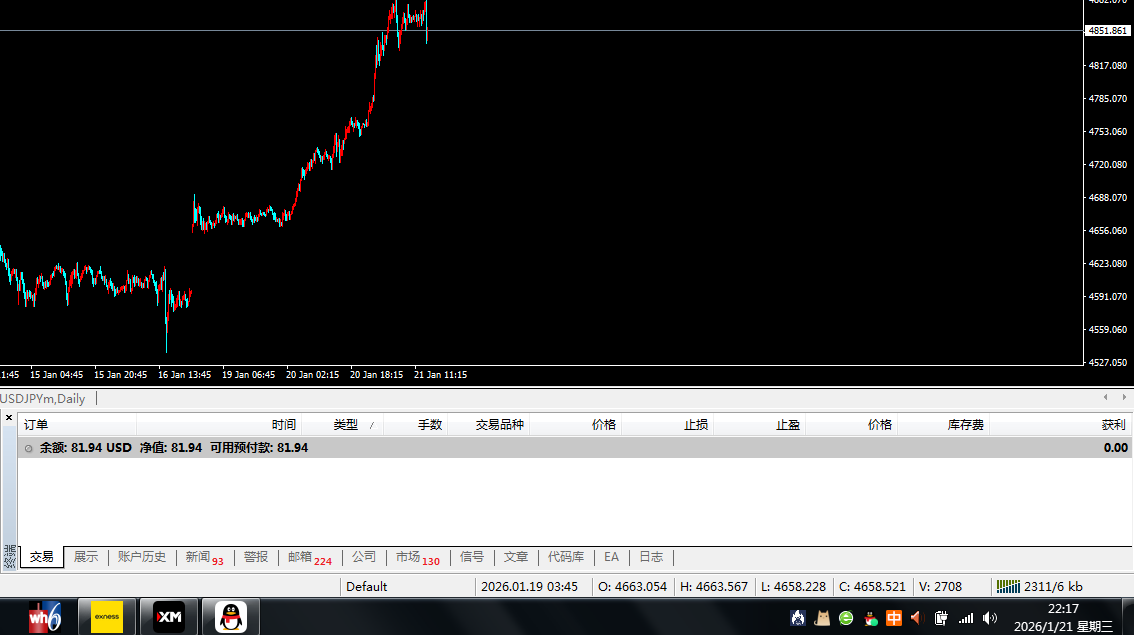Click the network signal tray icon

pos(966,618)
